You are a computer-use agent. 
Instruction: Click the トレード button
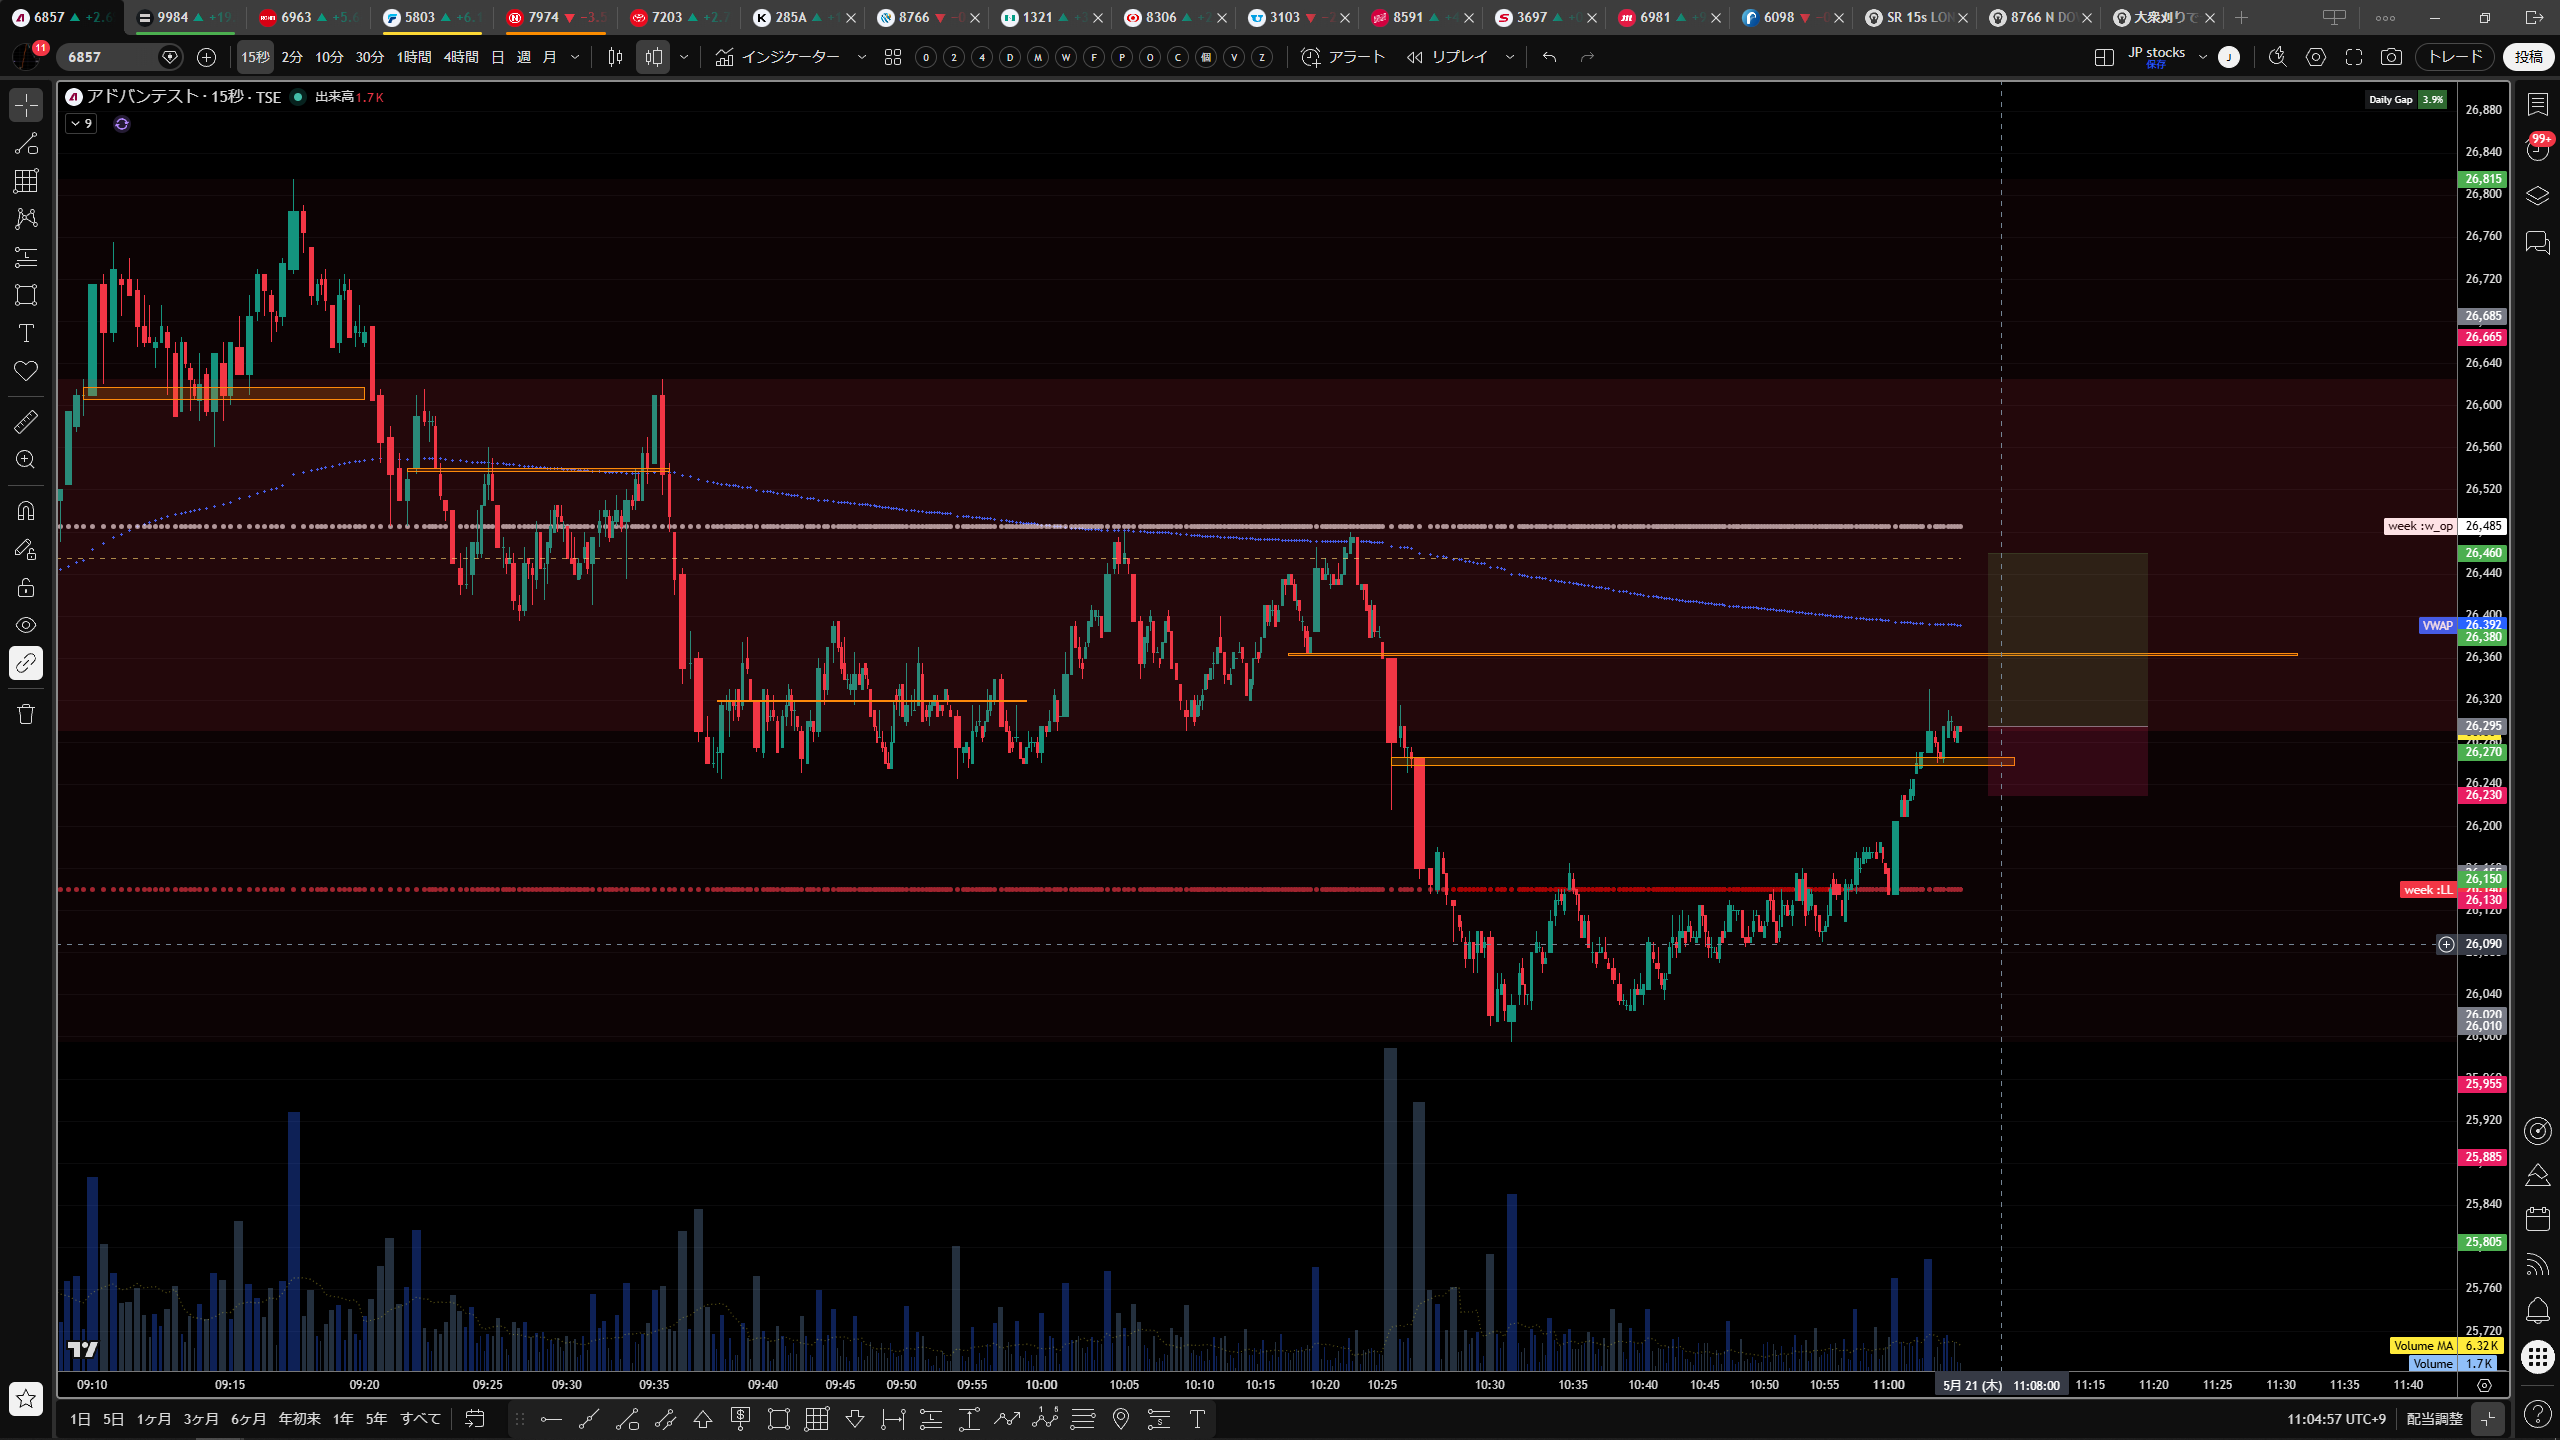2455,57
